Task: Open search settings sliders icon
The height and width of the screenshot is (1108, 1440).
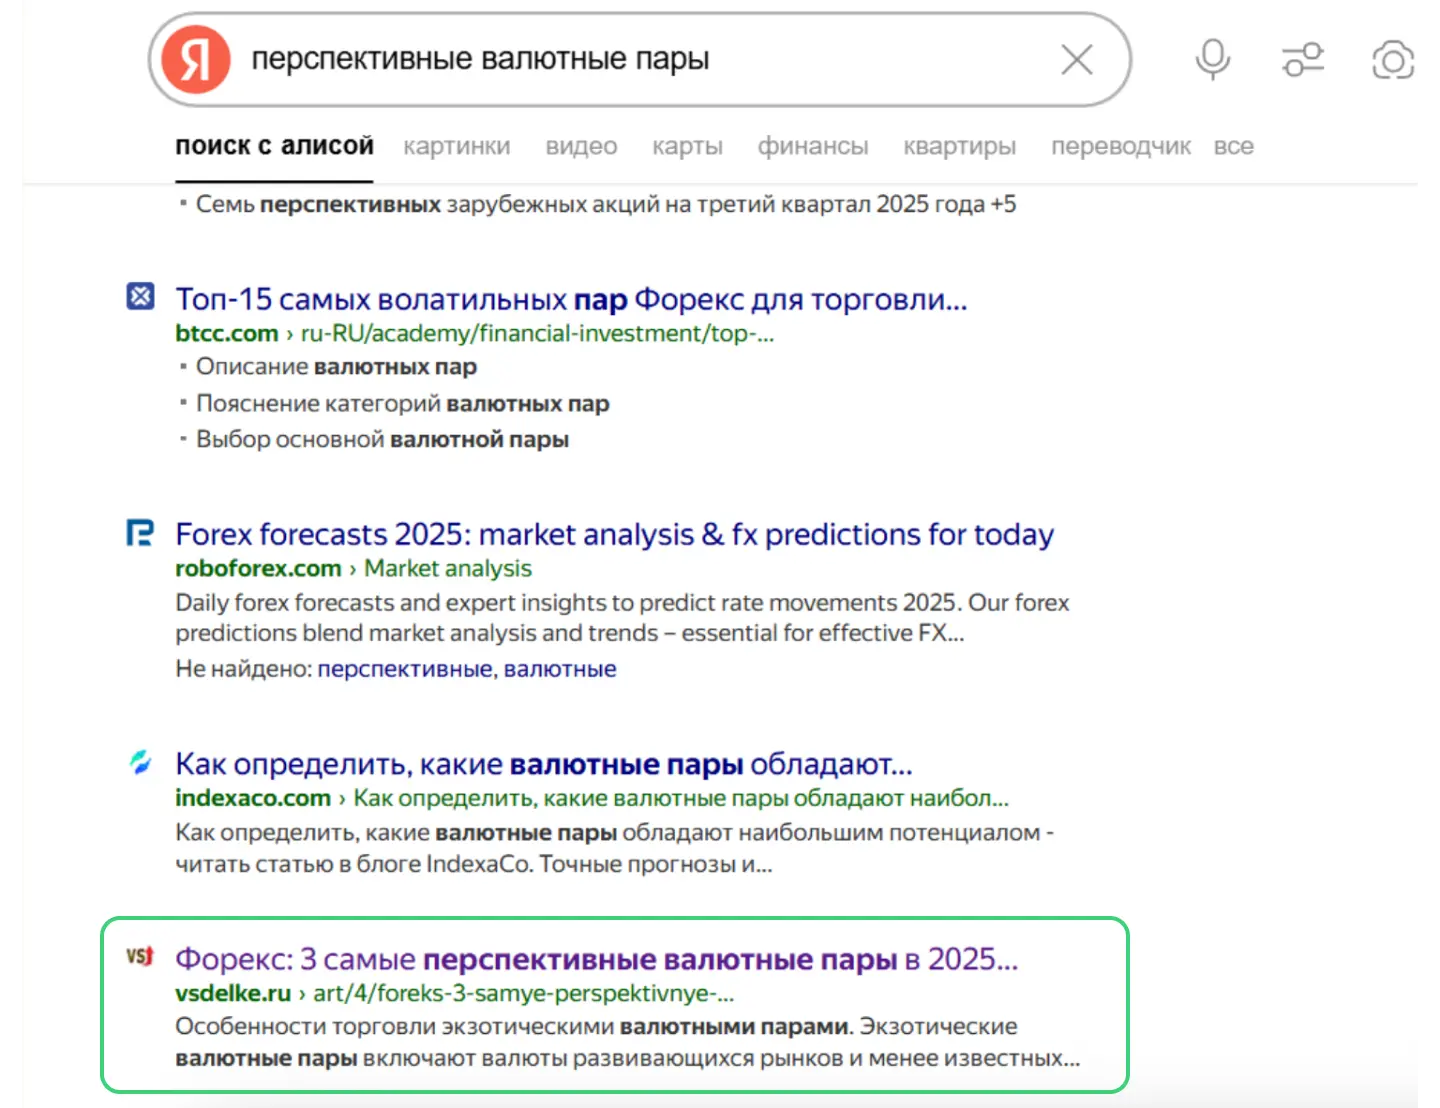Action: pyautogui.click(x=1303, y=60)
